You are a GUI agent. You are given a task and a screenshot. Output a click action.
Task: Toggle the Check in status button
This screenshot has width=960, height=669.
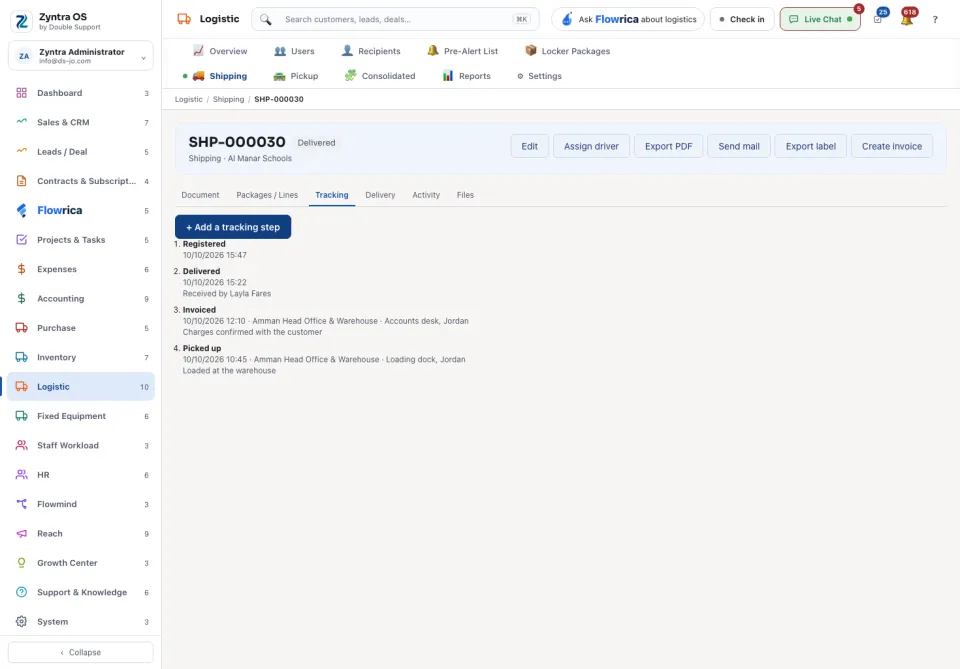click(x=741, y=20)
